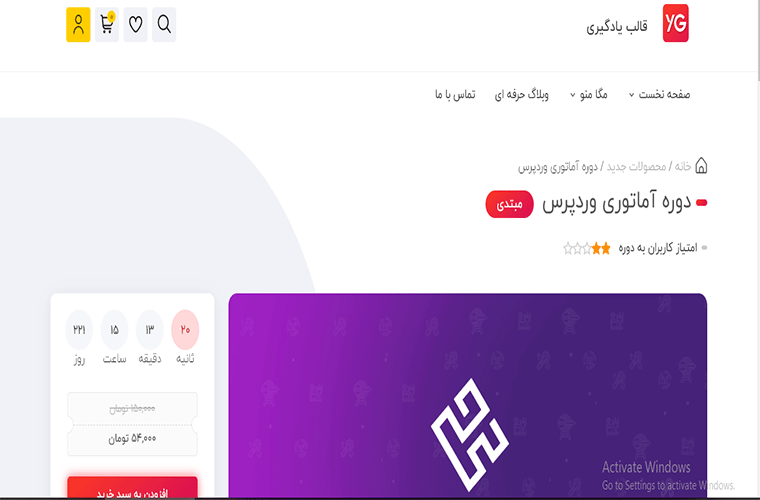Click the home icon in breadcrumb
The image size is (760, 500).
(701, 166)
